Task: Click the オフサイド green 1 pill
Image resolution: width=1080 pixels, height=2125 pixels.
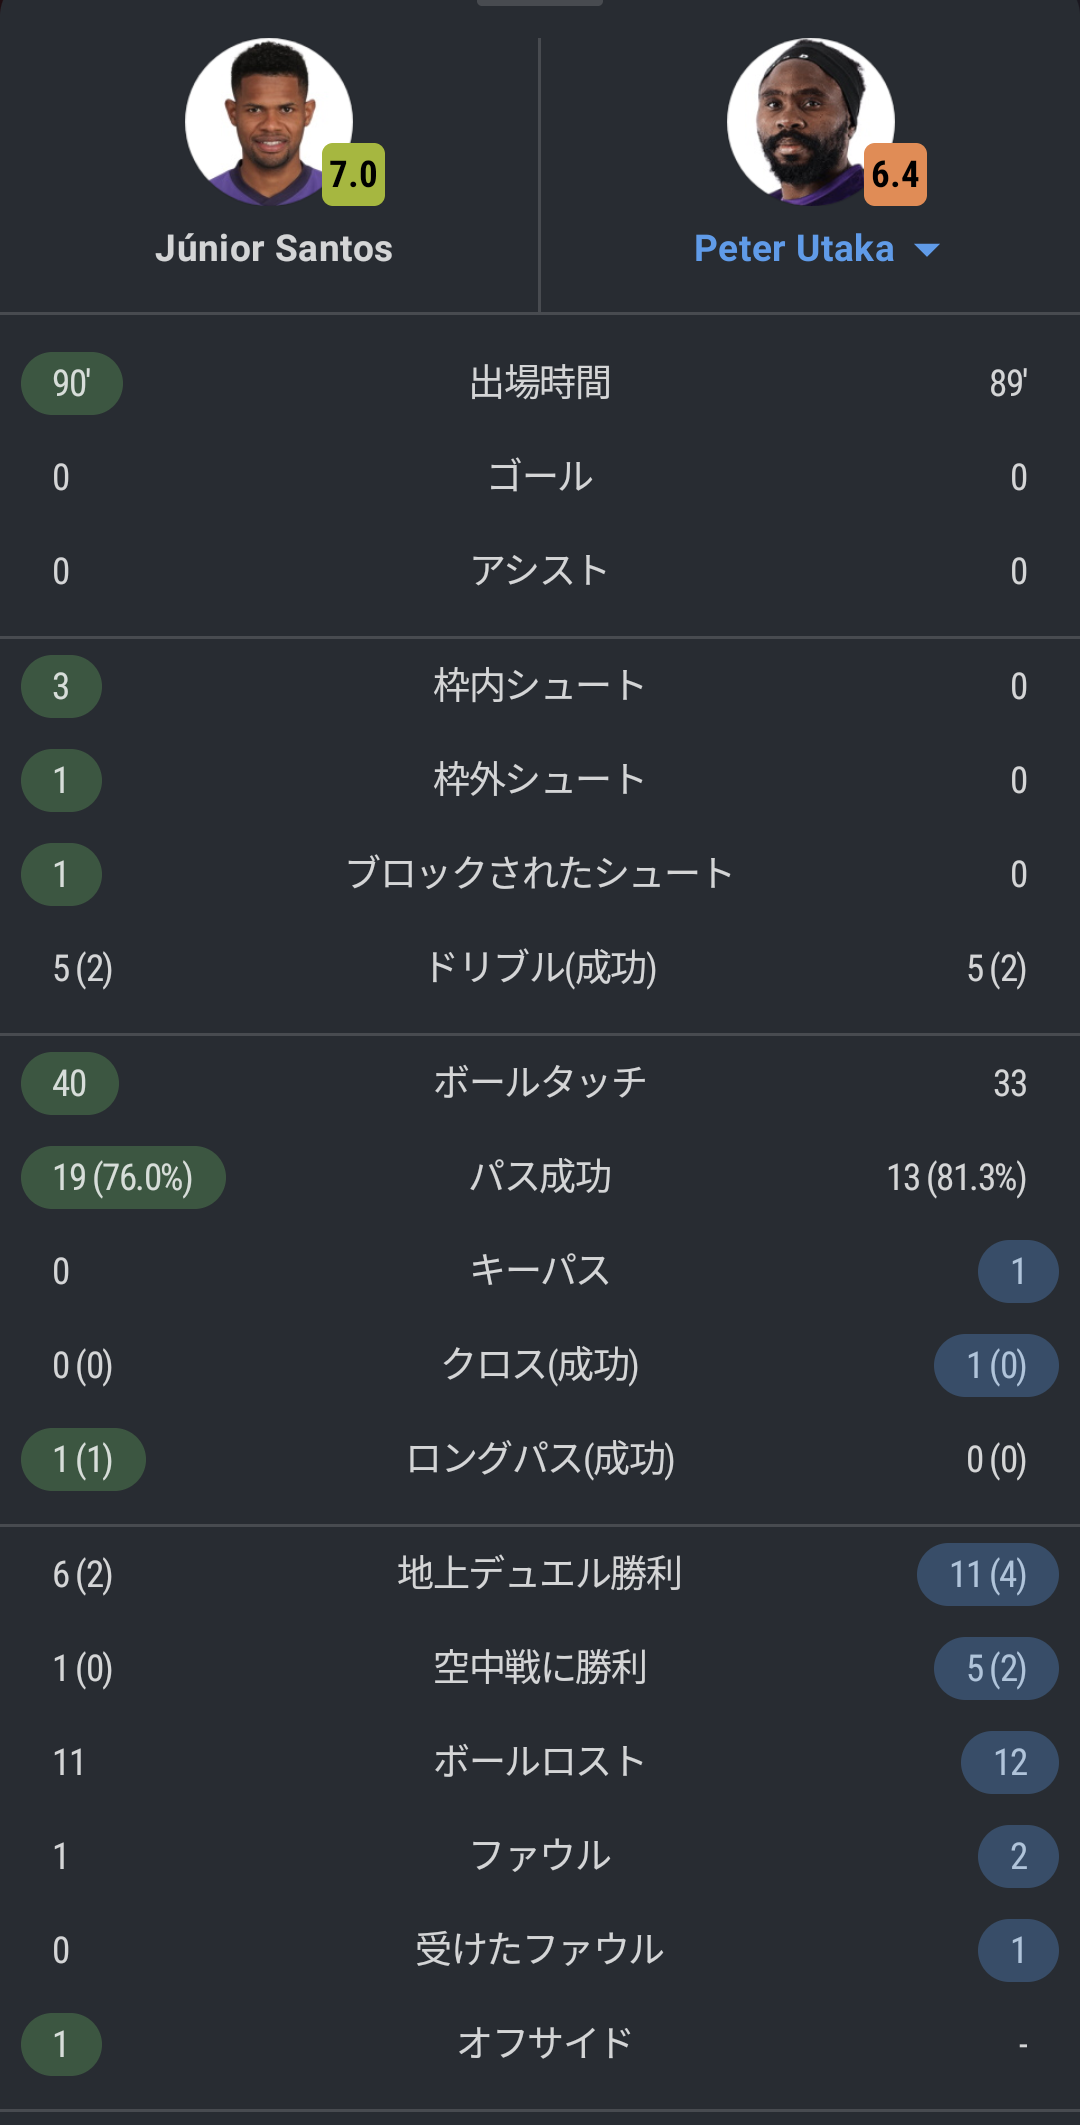Action: click(61, 2044)
